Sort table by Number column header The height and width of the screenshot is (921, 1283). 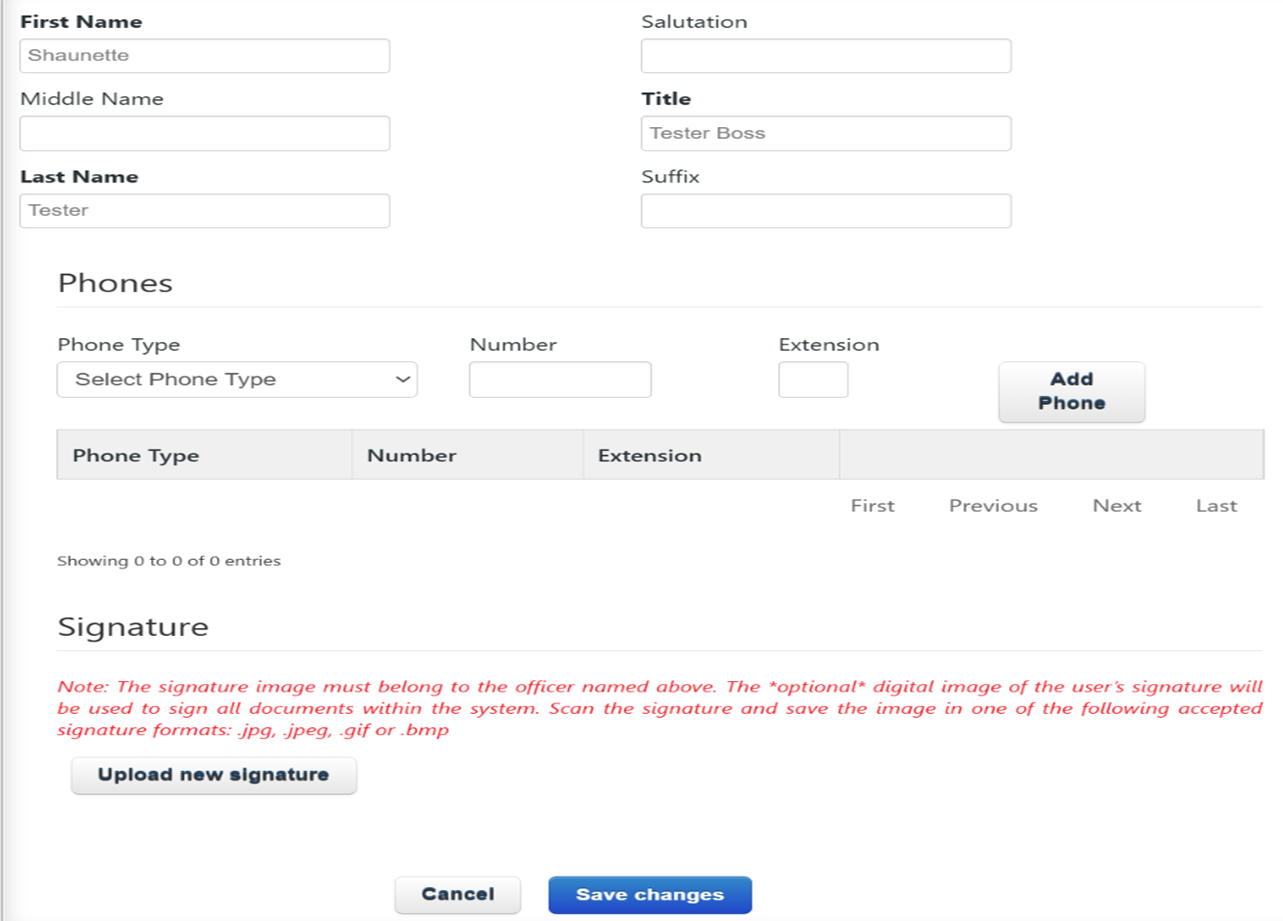[x=412, y=456]
